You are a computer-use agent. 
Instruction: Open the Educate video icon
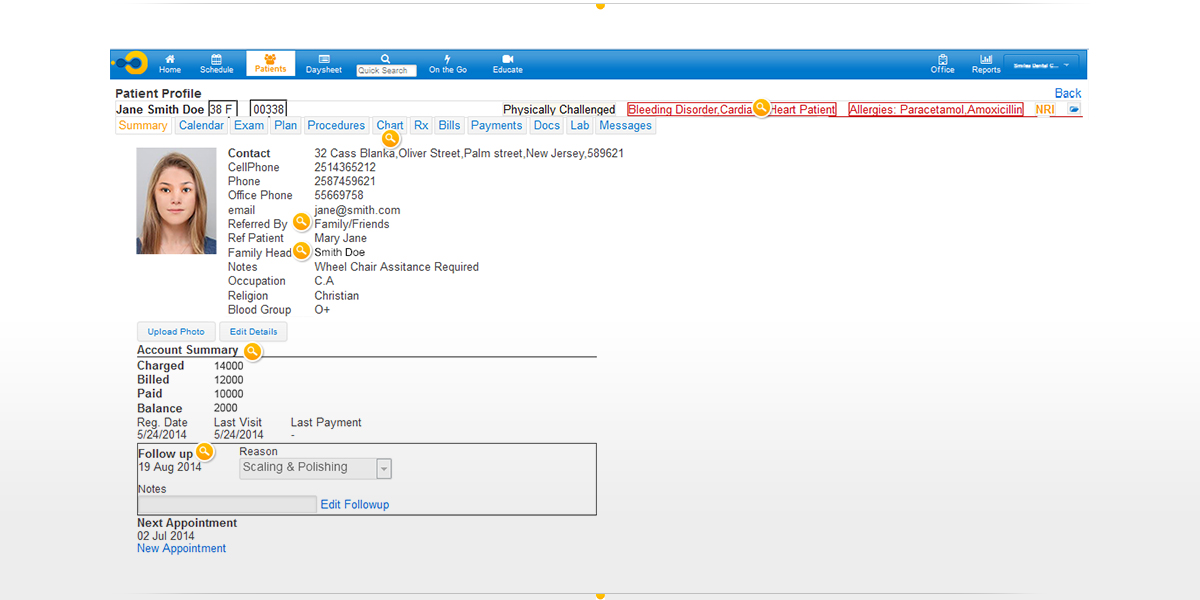tap(507, 60)
